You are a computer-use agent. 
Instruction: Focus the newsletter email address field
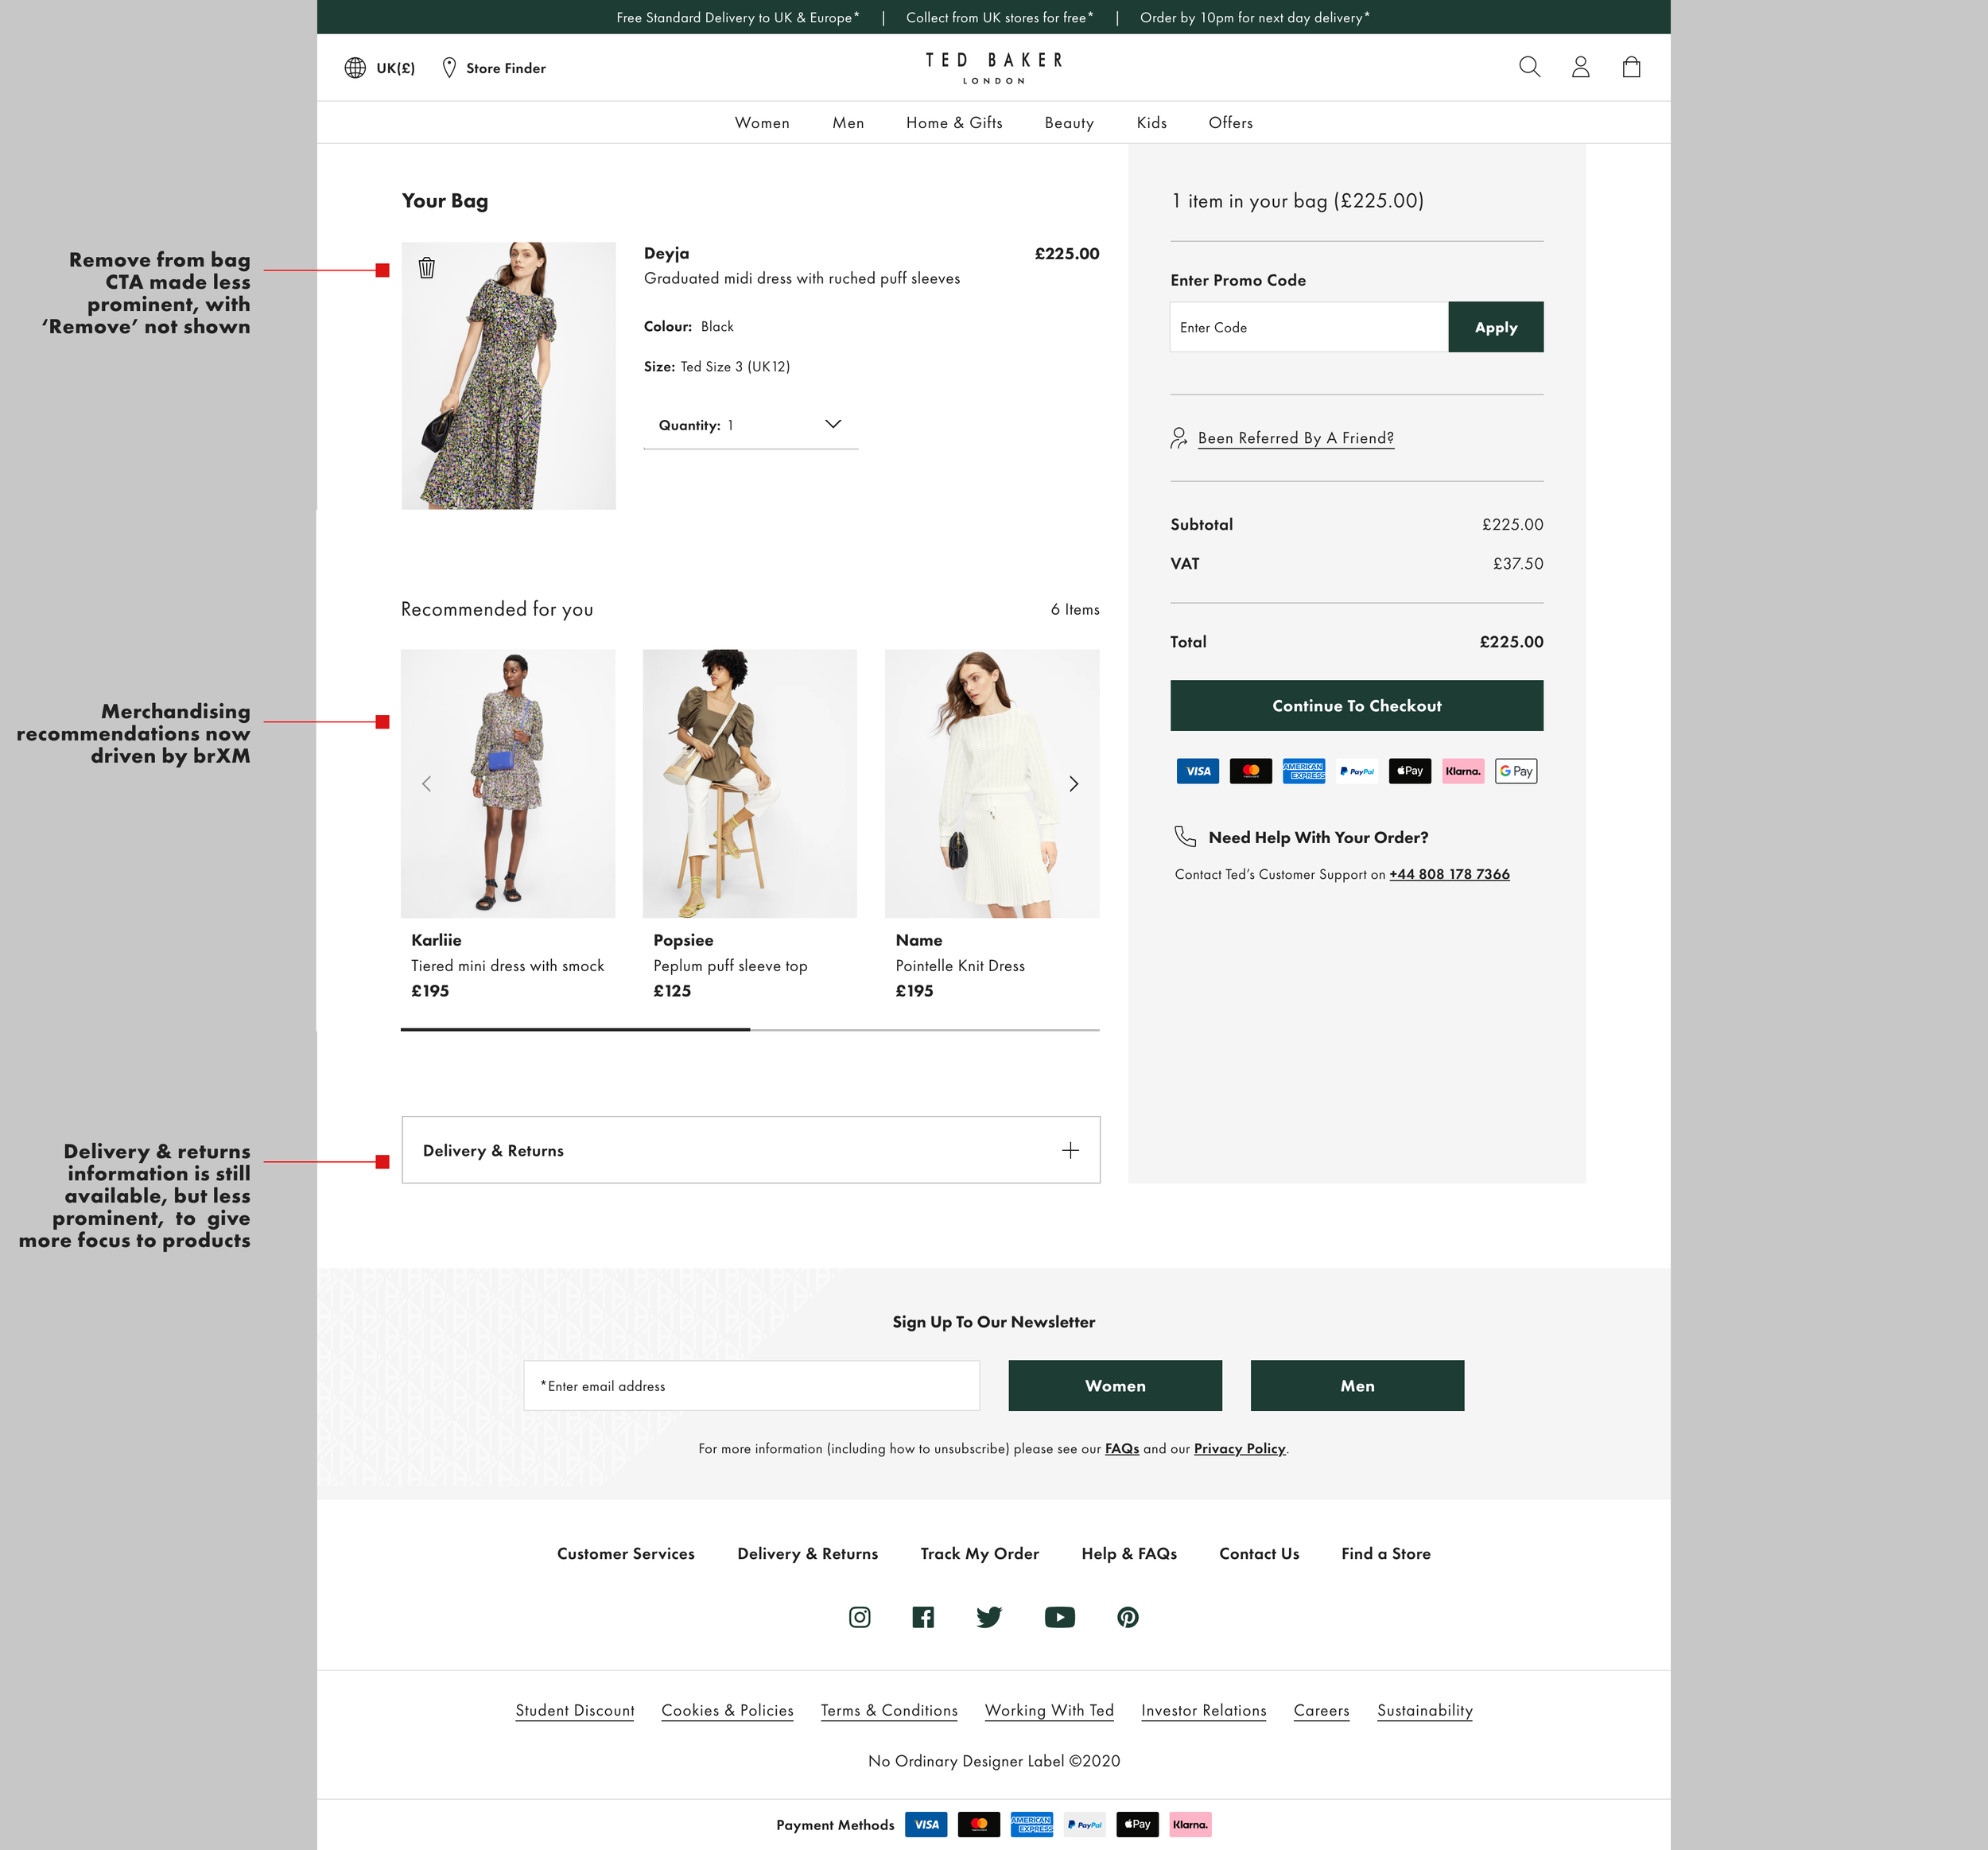751,1386
